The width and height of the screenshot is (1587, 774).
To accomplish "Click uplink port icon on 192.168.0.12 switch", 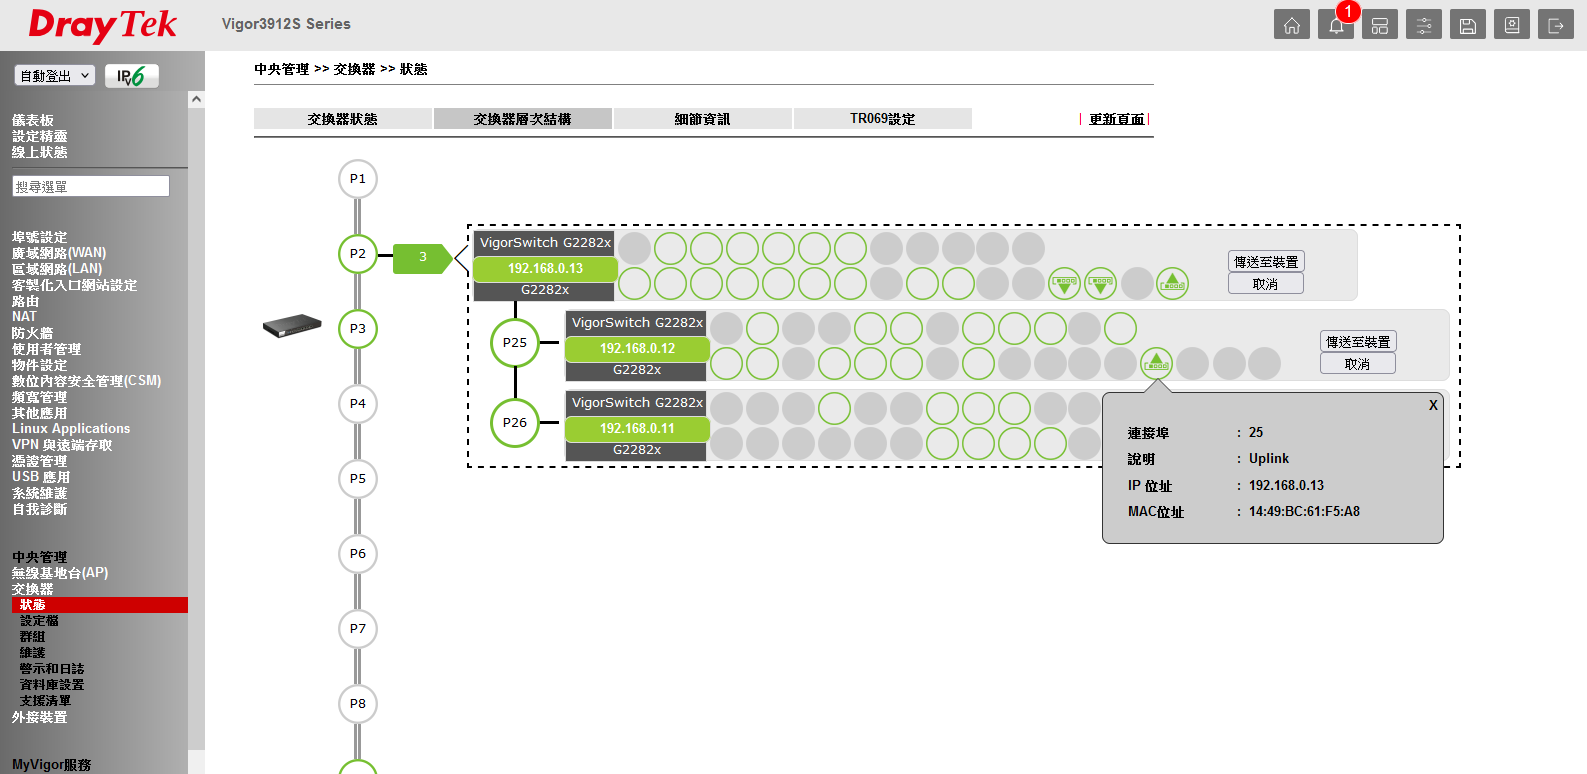I will click(1156, 363).
